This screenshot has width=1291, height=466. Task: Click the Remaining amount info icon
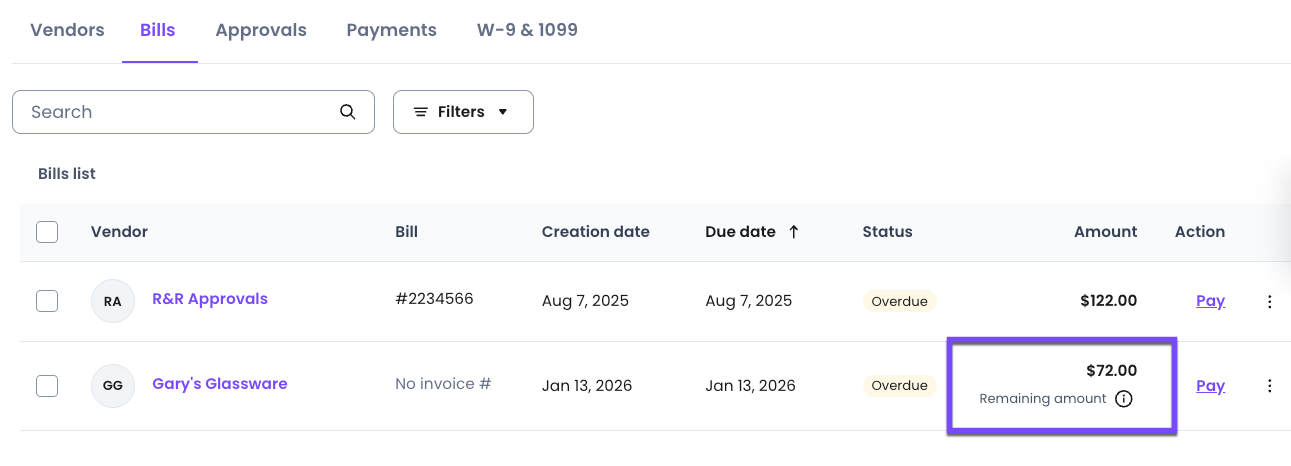pos(1124,399)
